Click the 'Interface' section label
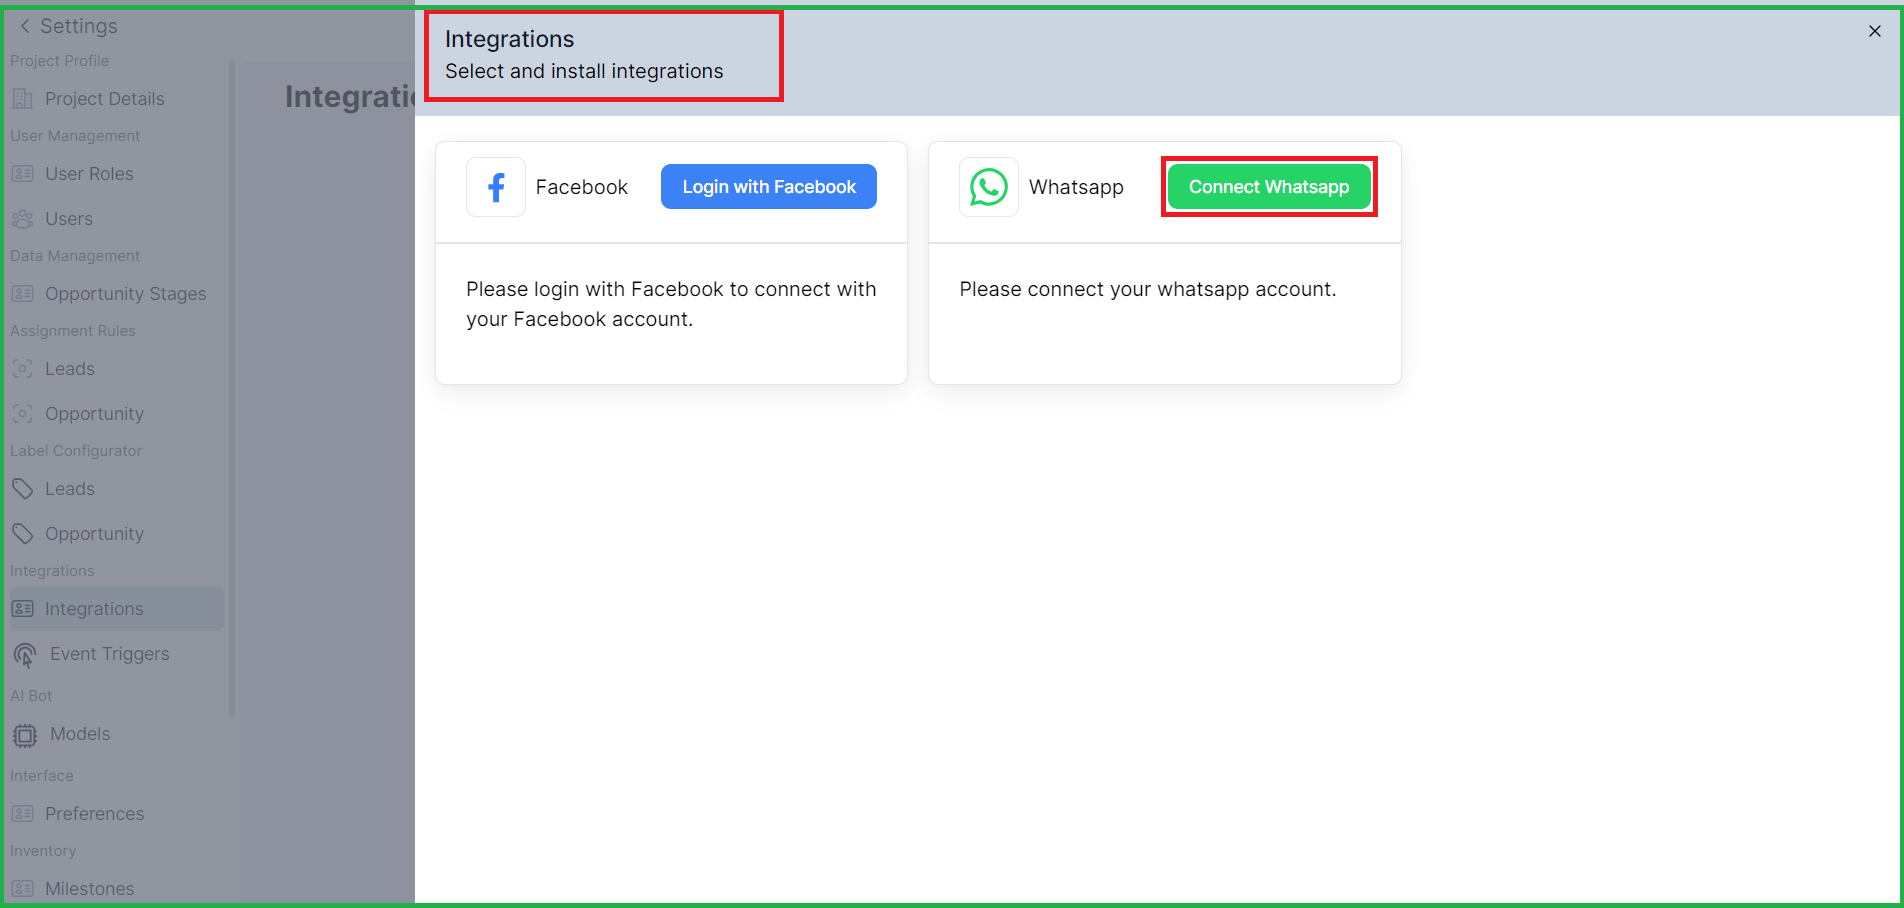1904x908 pixels. point(42,776)
